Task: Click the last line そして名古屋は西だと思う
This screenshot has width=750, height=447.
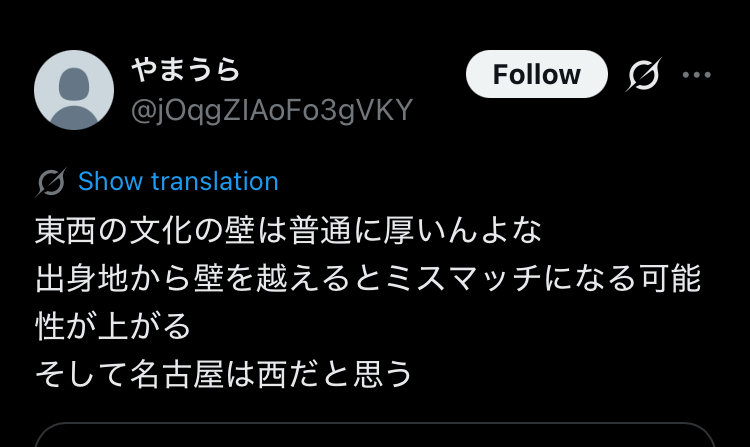Action: tap(224, 374)
